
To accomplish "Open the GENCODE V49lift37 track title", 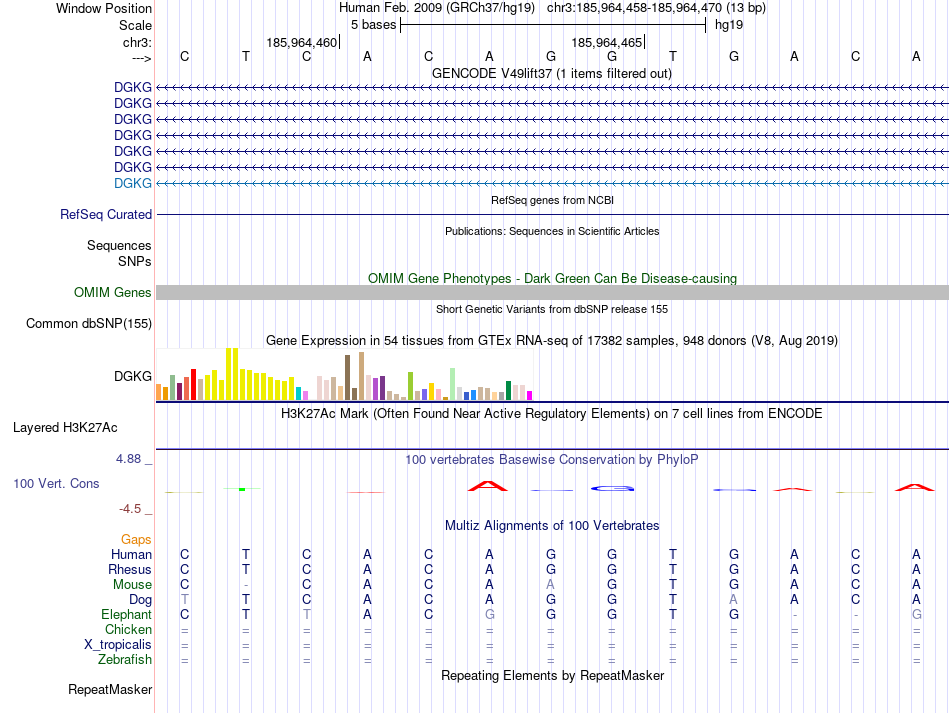I will pyautogui.click(x=551, y=74).
